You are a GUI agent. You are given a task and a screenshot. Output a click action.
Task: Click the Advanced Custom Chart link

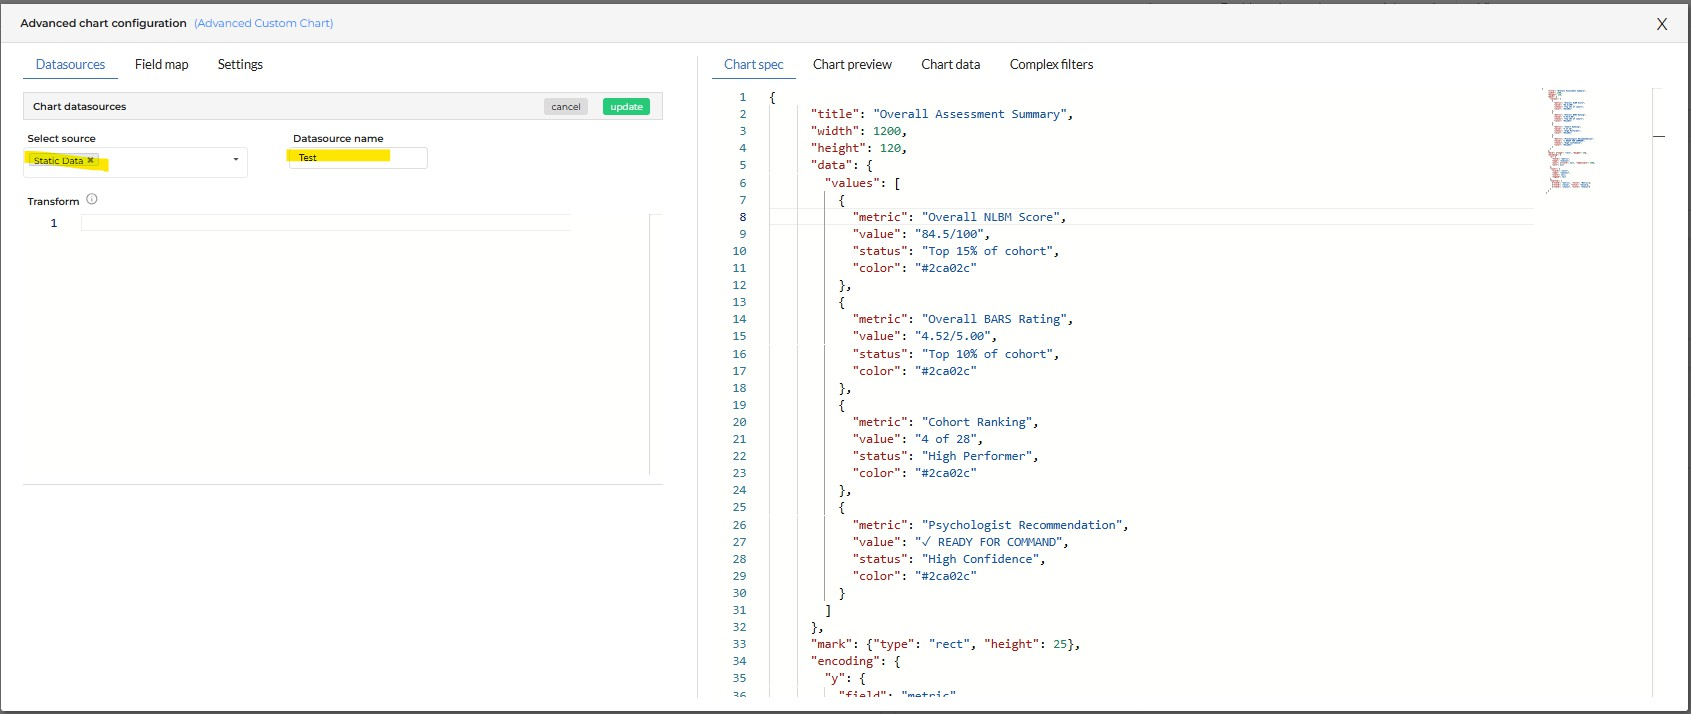tap(264, 23)
